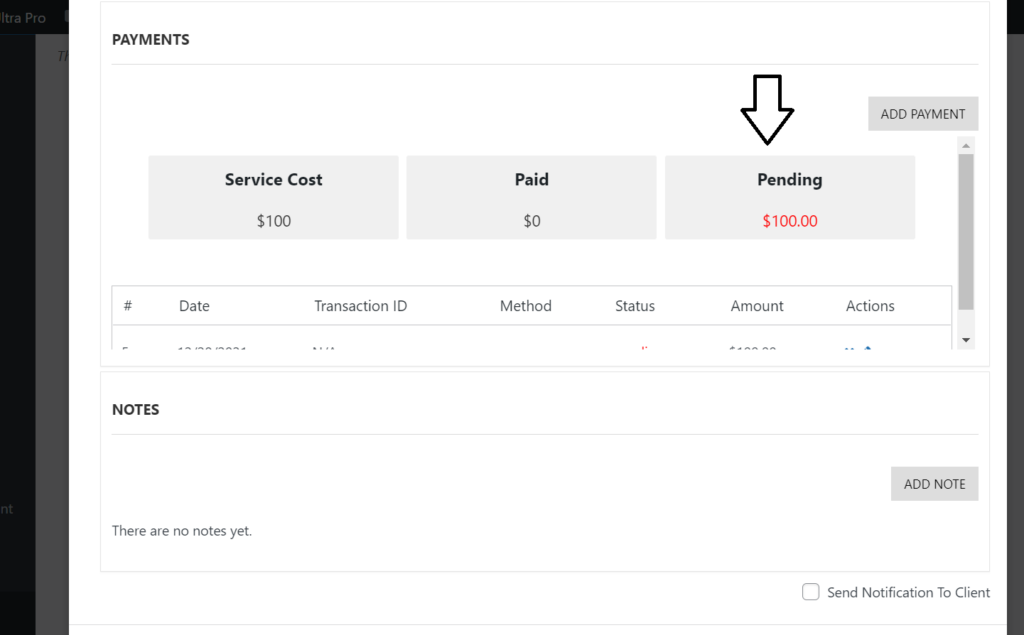The width and height of the screenshot is (1024, 635).
Task: Click the "There are no notes yet." message
Action: 182,530
